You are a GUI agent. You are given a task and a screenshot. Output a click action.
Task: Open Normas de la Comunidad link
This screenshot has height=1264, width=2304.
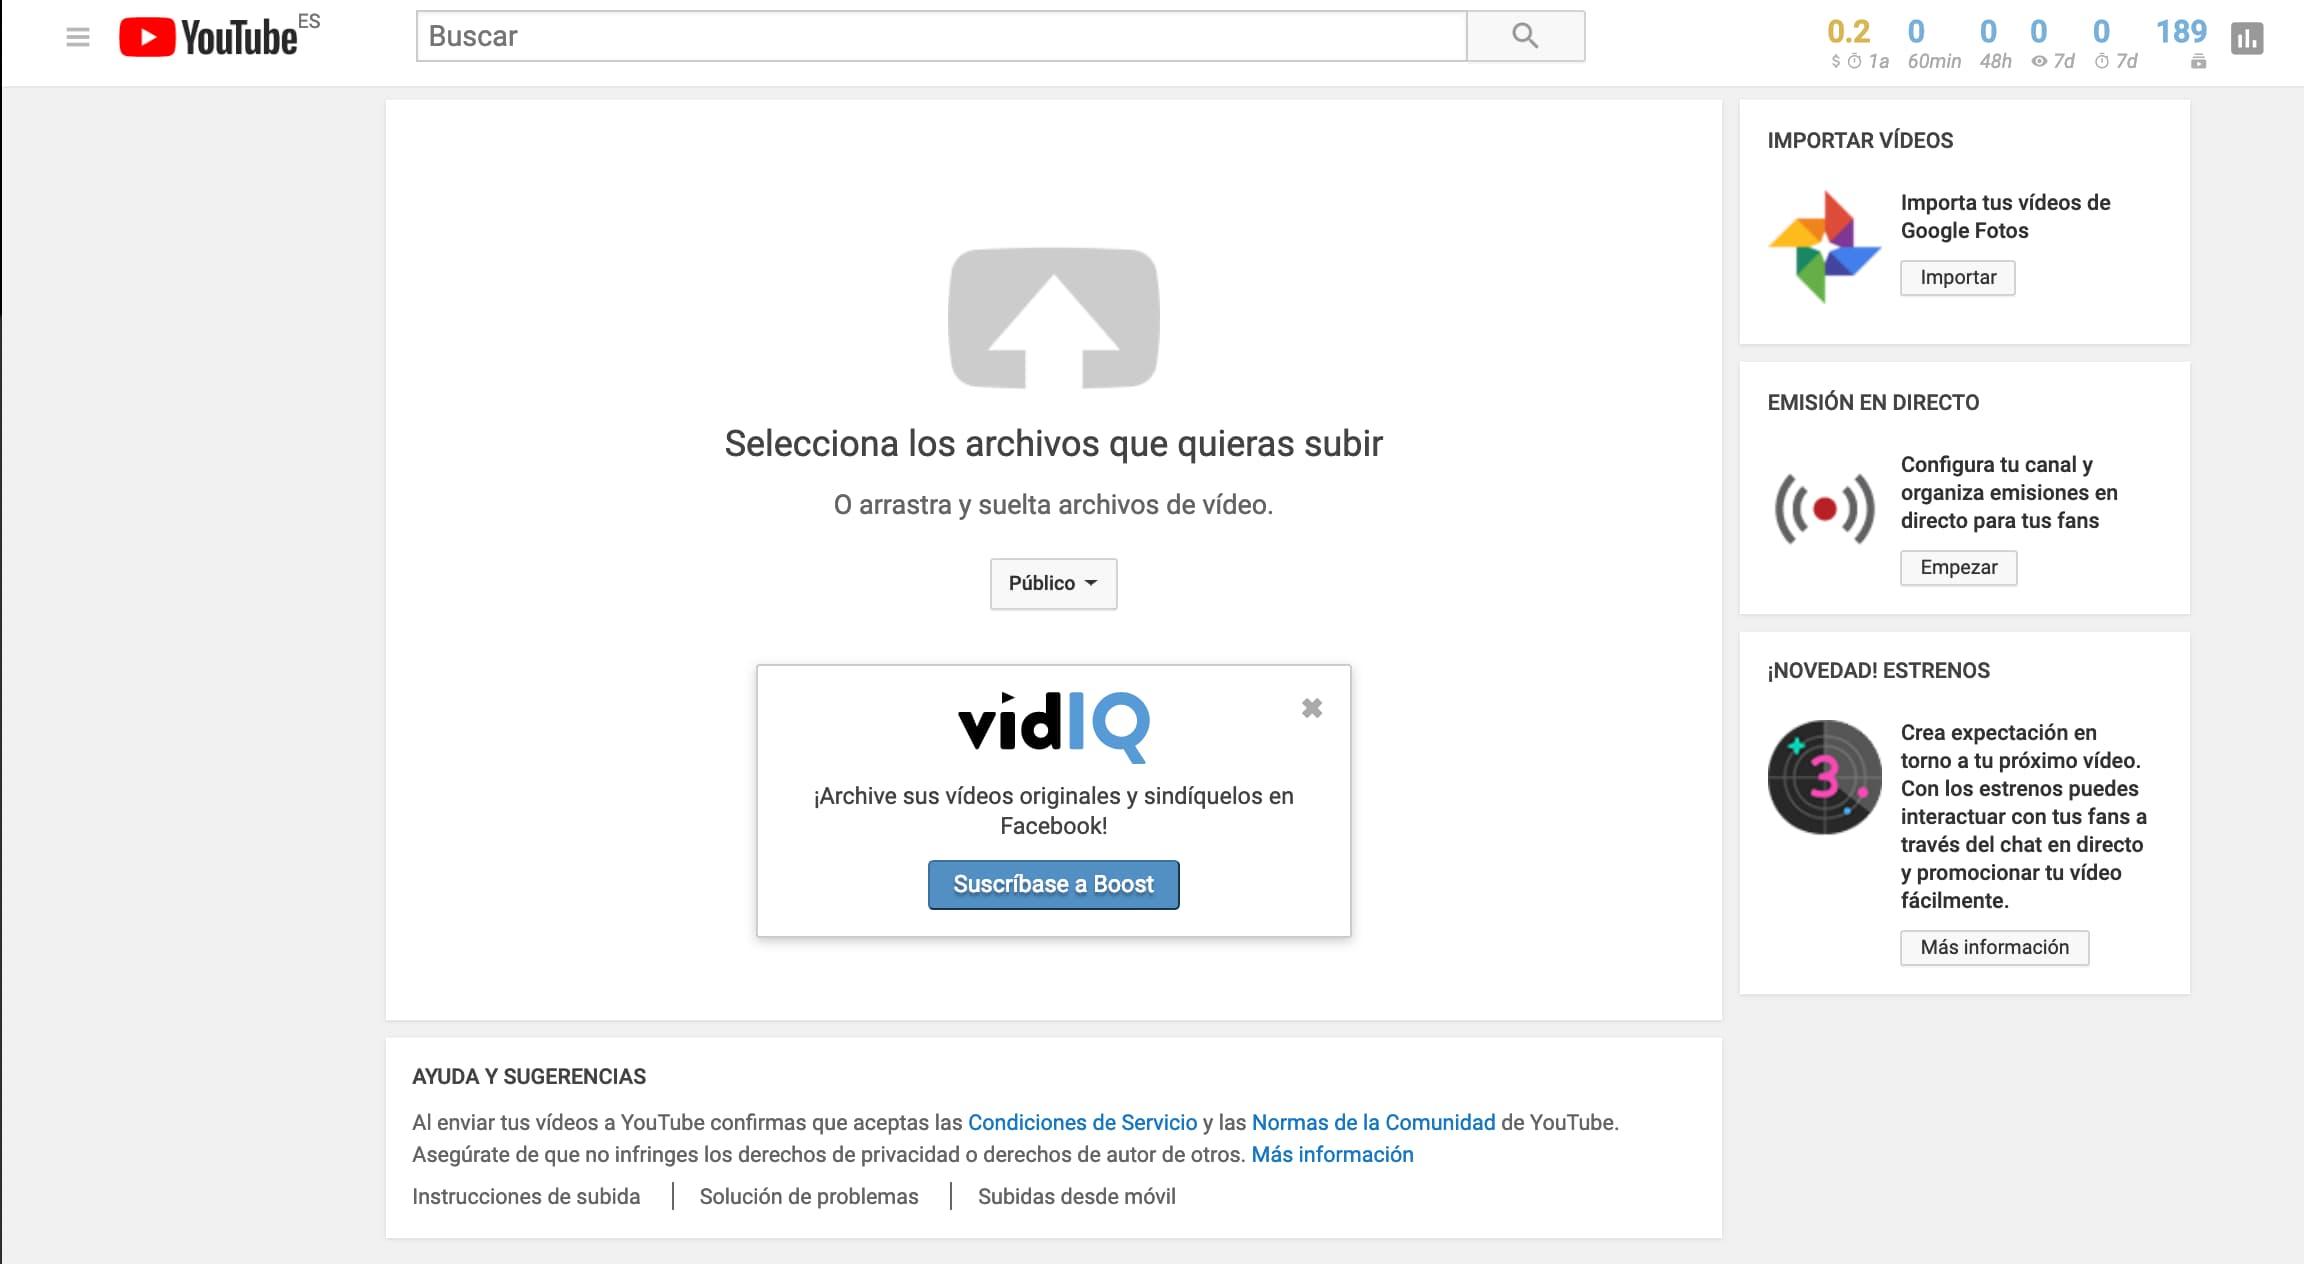pos(1373,1122)
